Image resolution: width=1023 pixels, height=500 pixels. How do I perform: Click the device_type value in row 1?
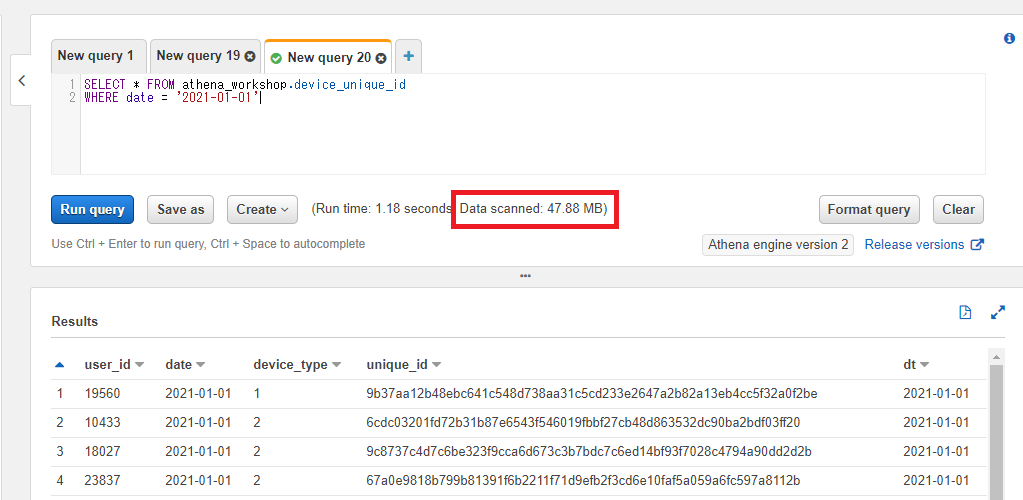click(256, 394)
